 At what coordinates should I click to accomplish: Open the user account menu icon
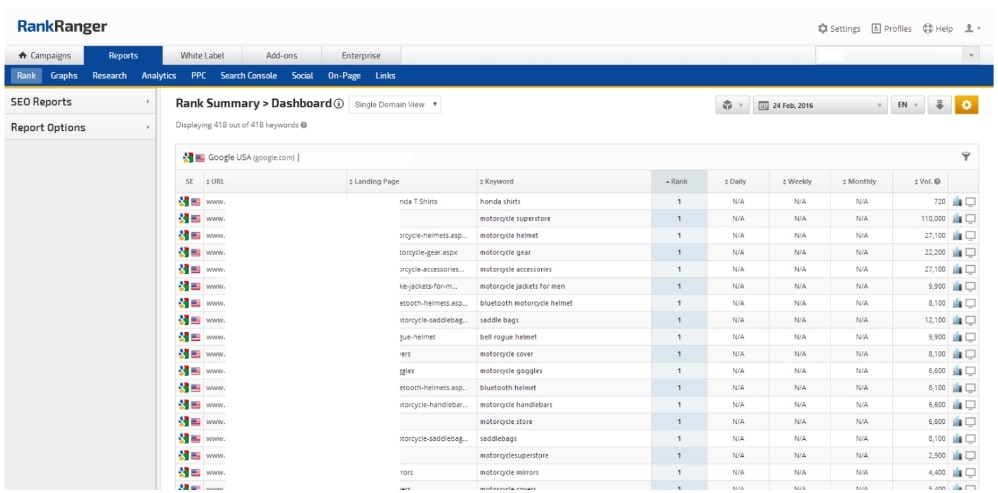pyautogui.click(x=973, y=29)
